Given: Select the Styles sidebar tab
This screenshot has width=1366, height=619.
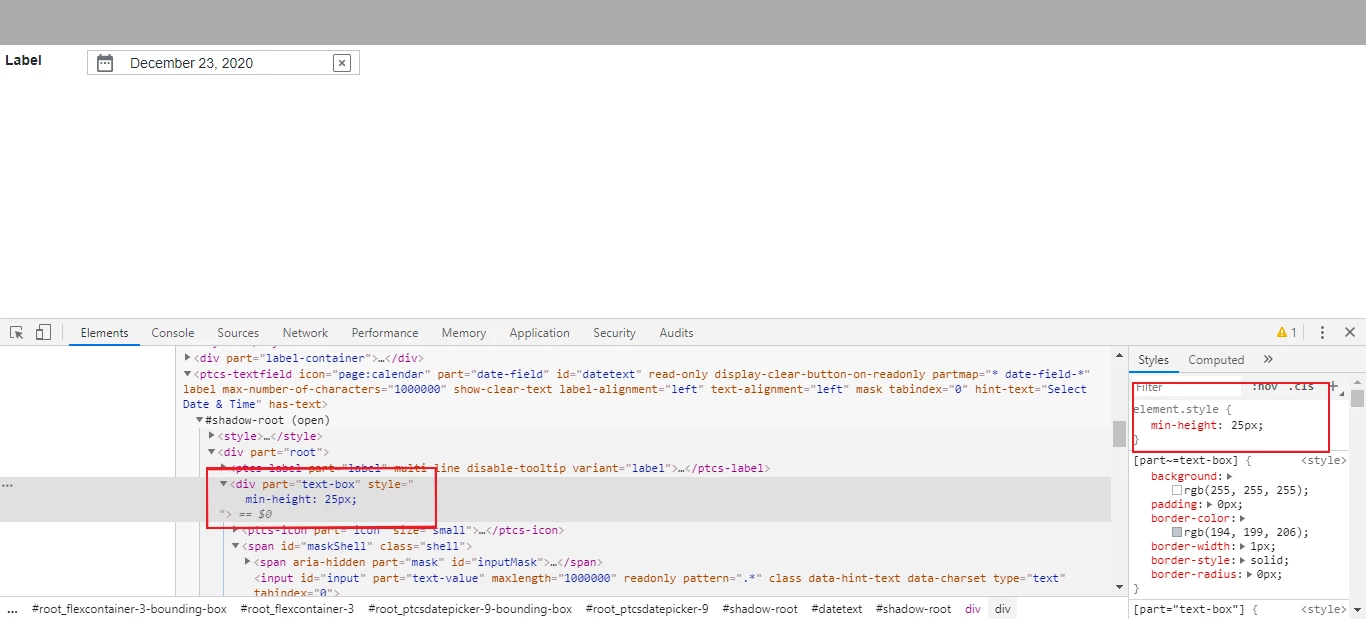Looking at the screenshot, I should click(x=1153, y=360).
